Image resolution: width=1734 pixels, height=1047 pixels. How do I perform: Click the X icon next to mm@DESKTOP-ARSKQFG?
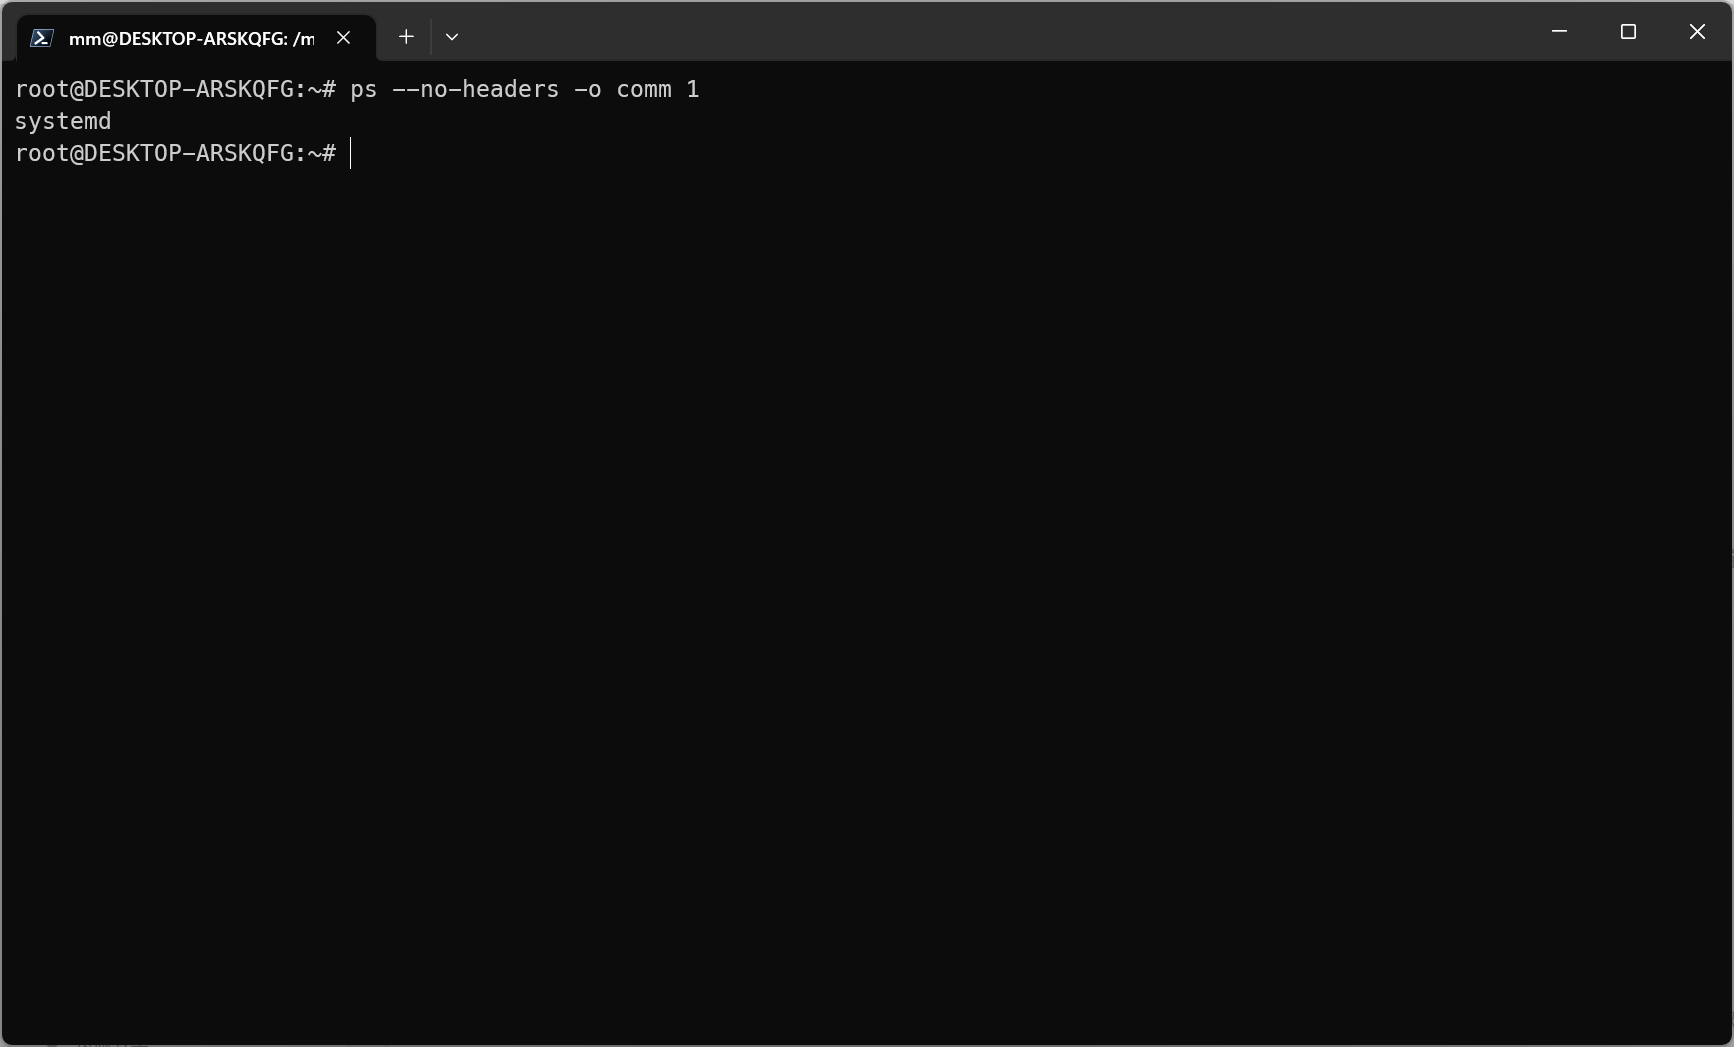point(344,37)
